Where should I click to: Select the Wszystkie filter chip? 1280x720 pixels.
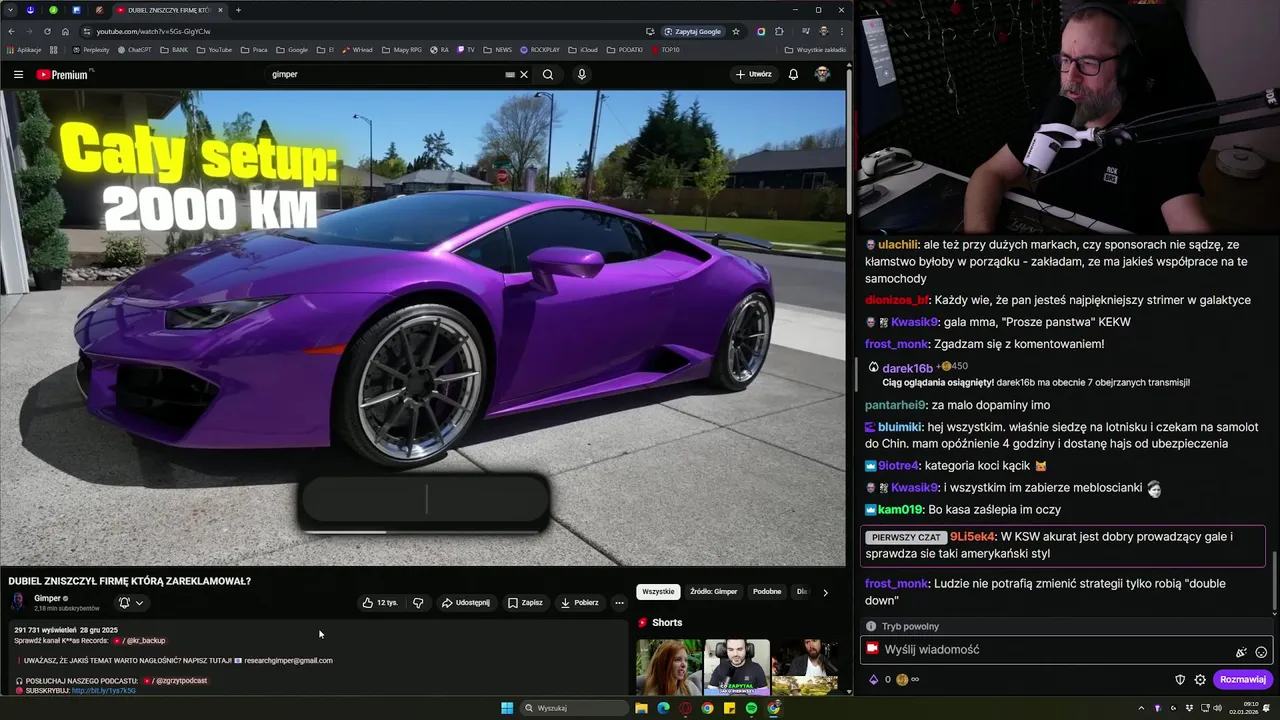[x=658, y=591]
